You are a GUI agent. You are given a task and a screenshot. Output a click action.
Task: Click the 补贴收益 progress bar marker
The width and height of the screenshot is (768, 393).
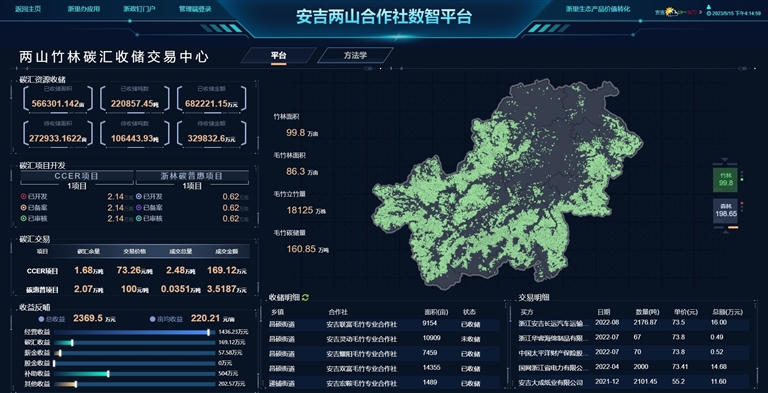tap(108, 374)
